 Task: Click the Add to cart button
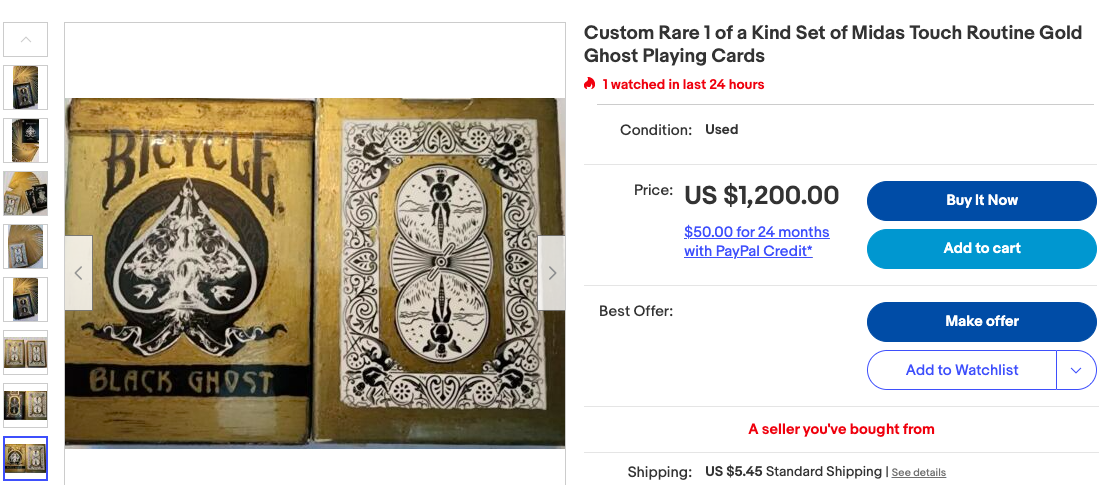[981, 248]
